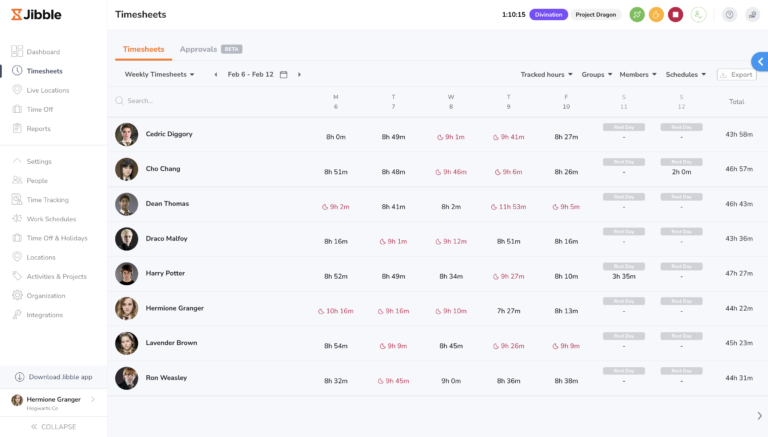Screen dimensions: 768x437
Task: Open the Weekly Timesheets dropdown
Action: (159, 75)
